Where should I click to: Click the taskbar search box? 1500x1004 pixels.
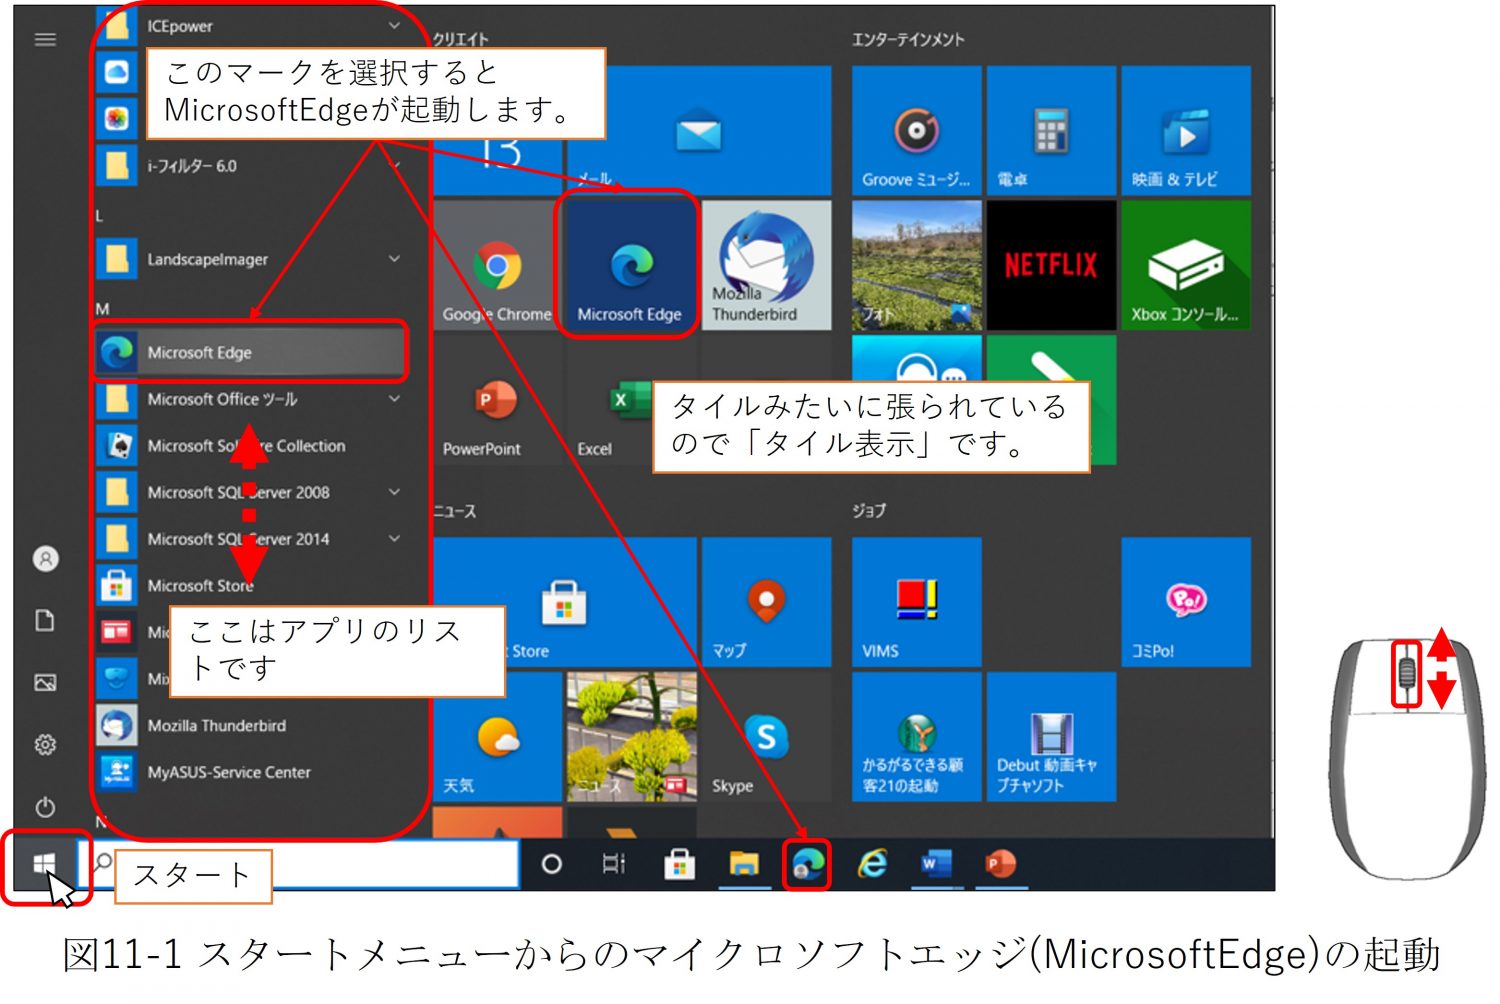[x=299, y=864]
